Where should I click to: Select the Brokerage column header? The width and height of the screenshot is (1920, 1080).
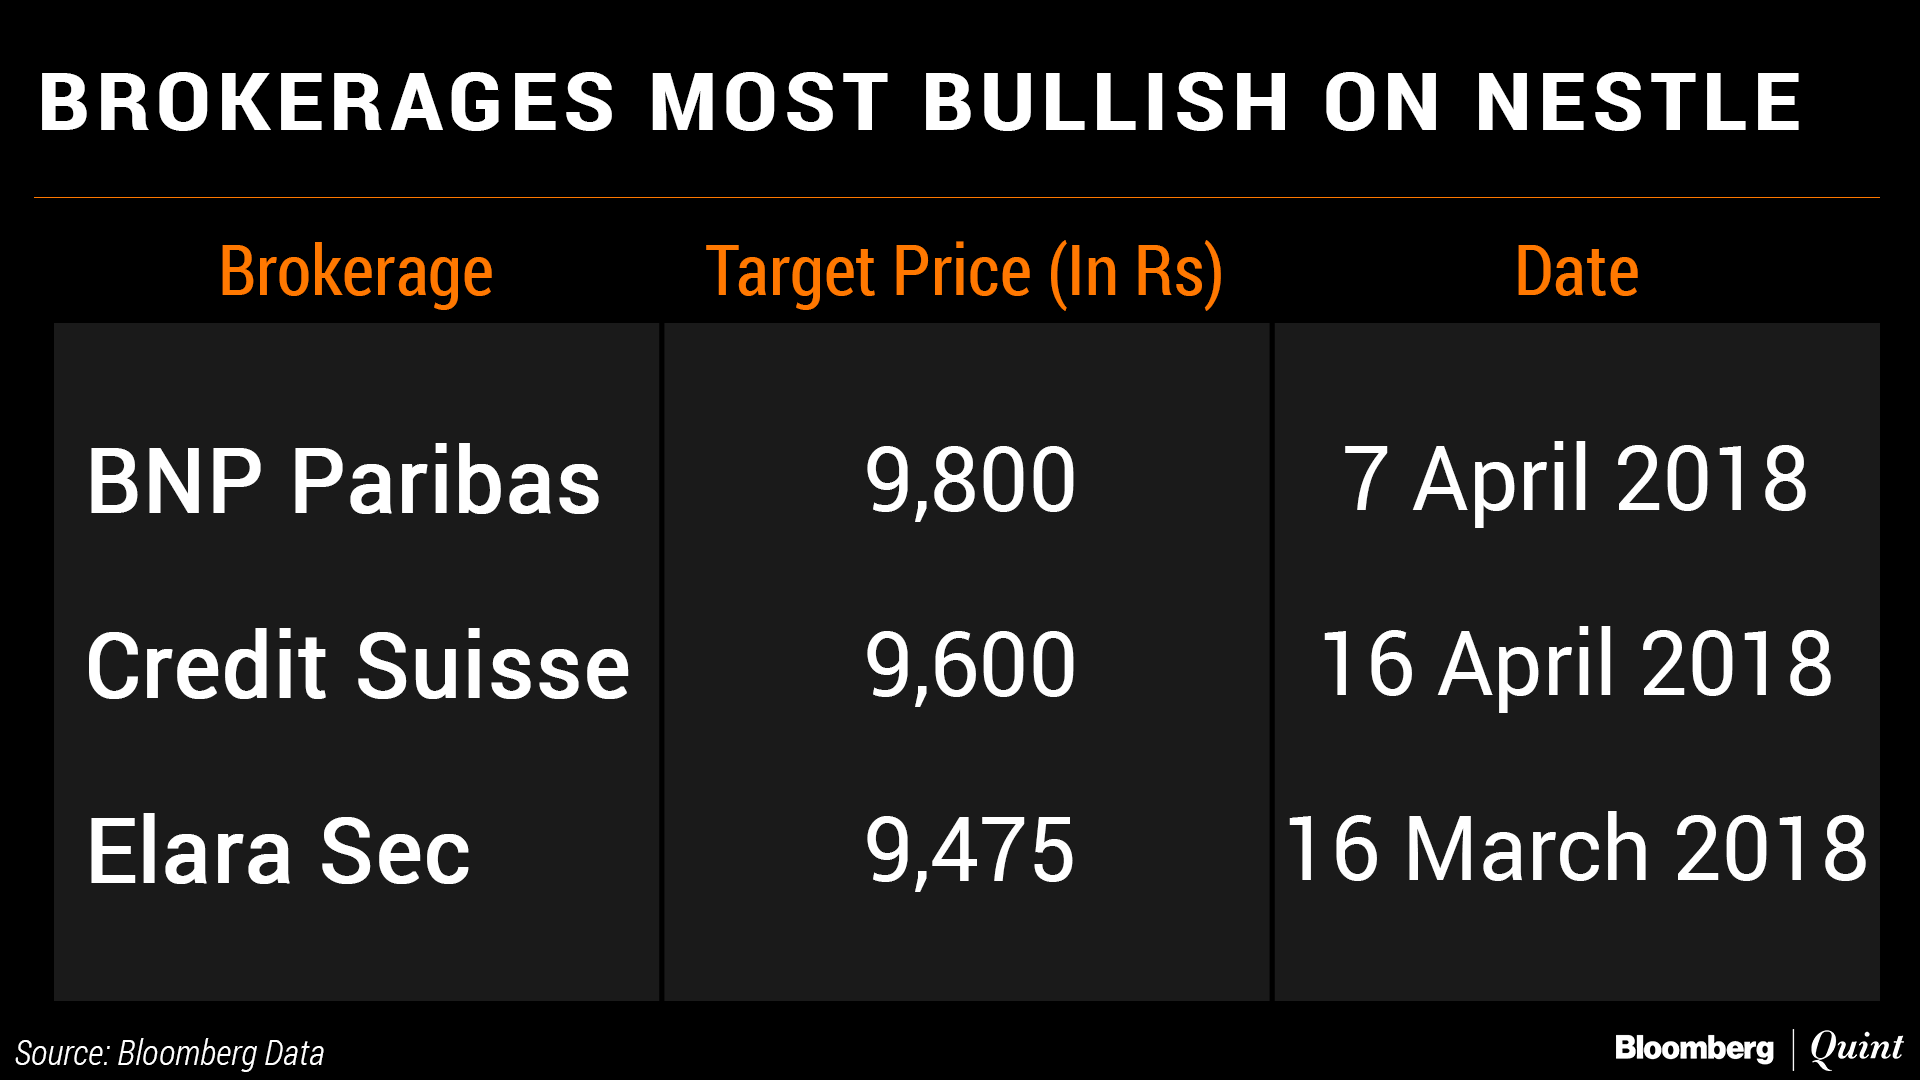356,272
